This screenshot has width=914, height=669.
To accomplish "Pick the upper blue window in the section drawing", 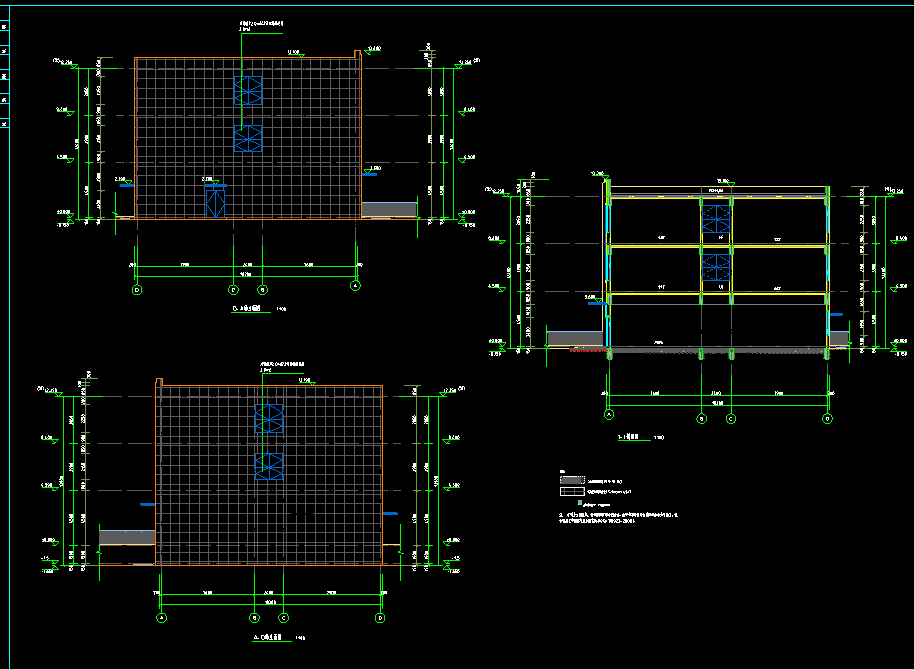I will pyautogui.click(x=715, y=218).
